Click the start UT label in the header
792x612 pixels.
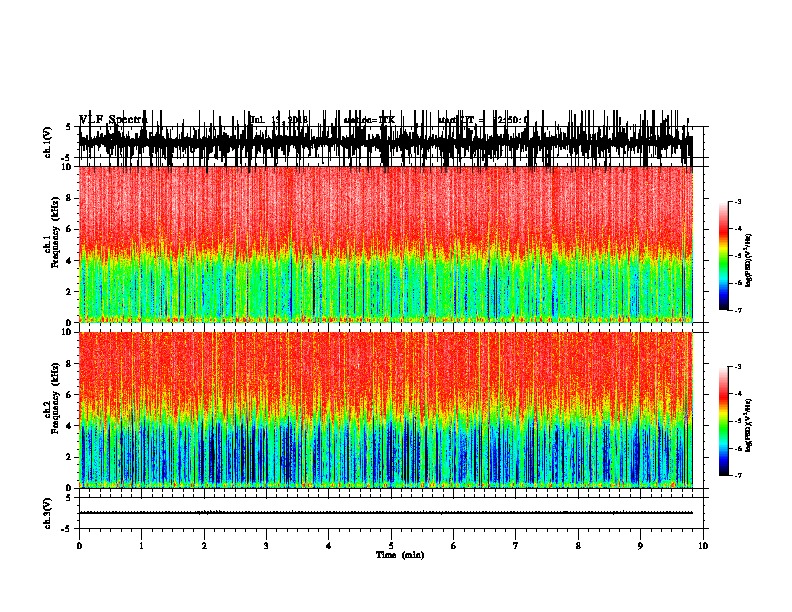pyautogui.click(x=483, y=120)
